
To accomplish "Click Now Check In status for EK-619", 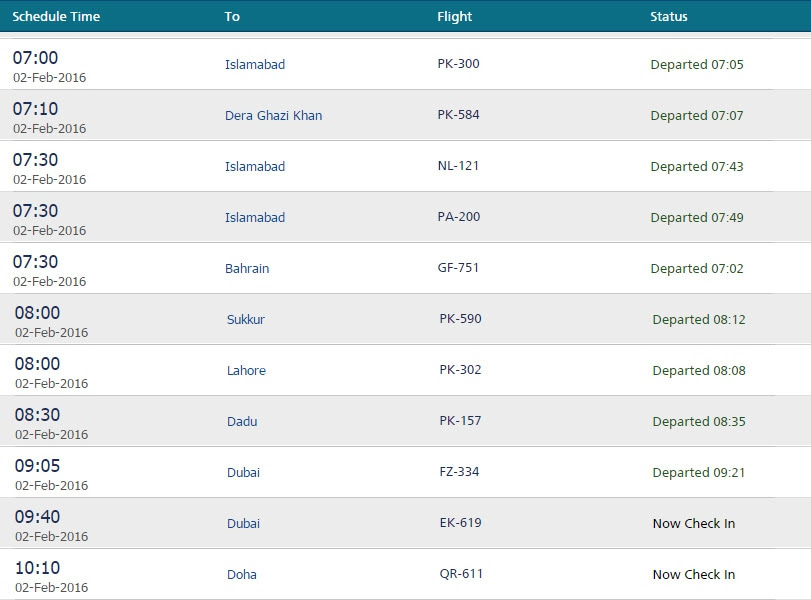I will point(693,523).
